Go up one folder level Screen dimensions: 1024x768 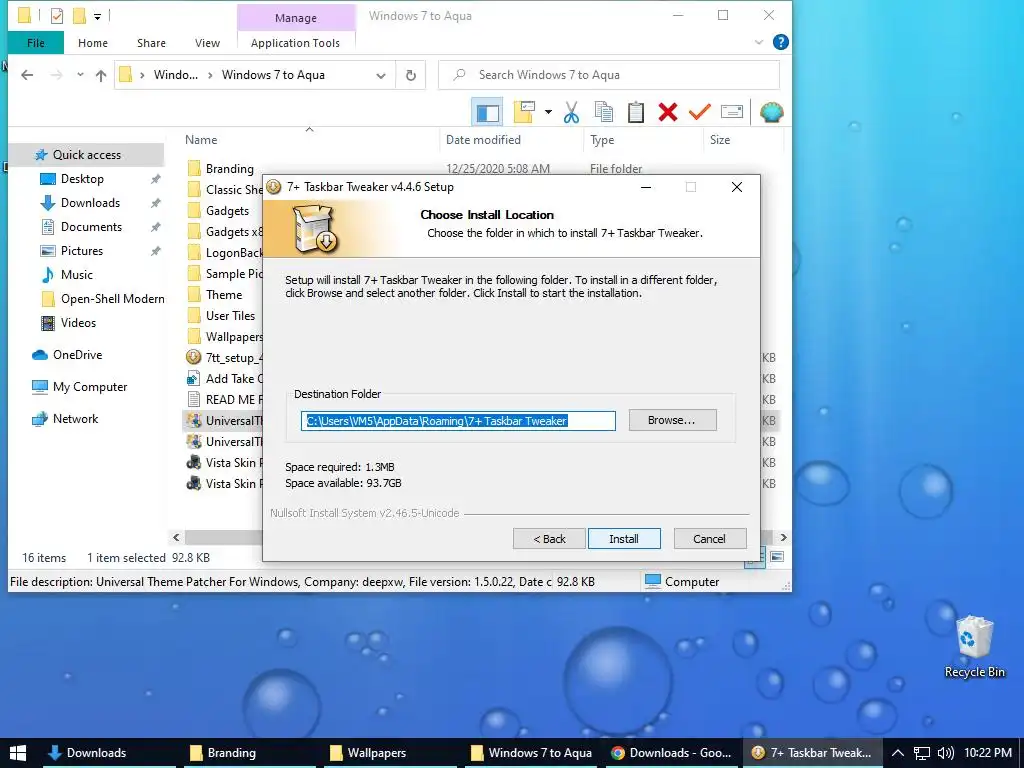(x=101, y=75)
